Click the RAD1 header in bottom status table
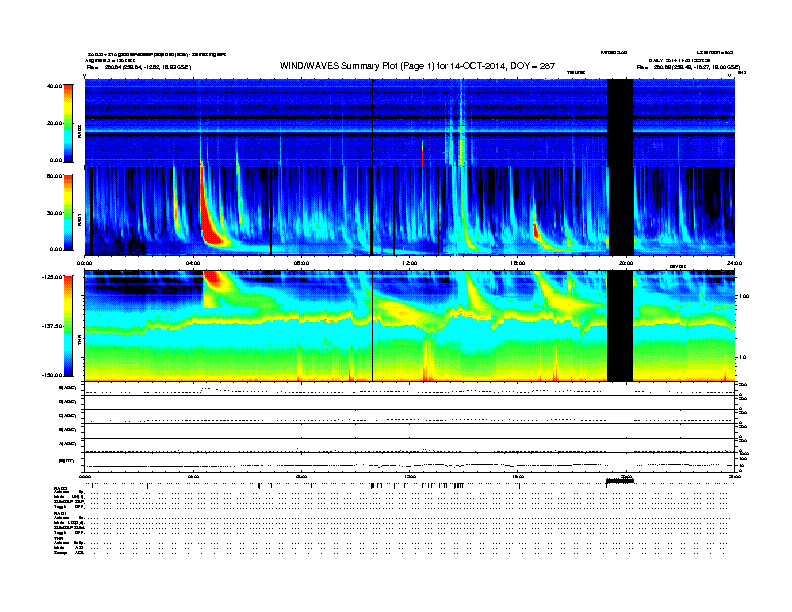 coord(60,513)
